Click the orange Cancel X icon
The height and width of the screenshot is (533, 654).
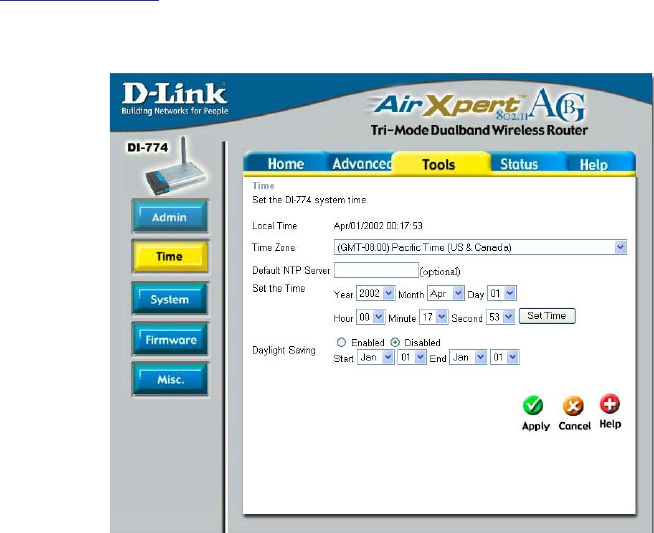tap(573, 406)
